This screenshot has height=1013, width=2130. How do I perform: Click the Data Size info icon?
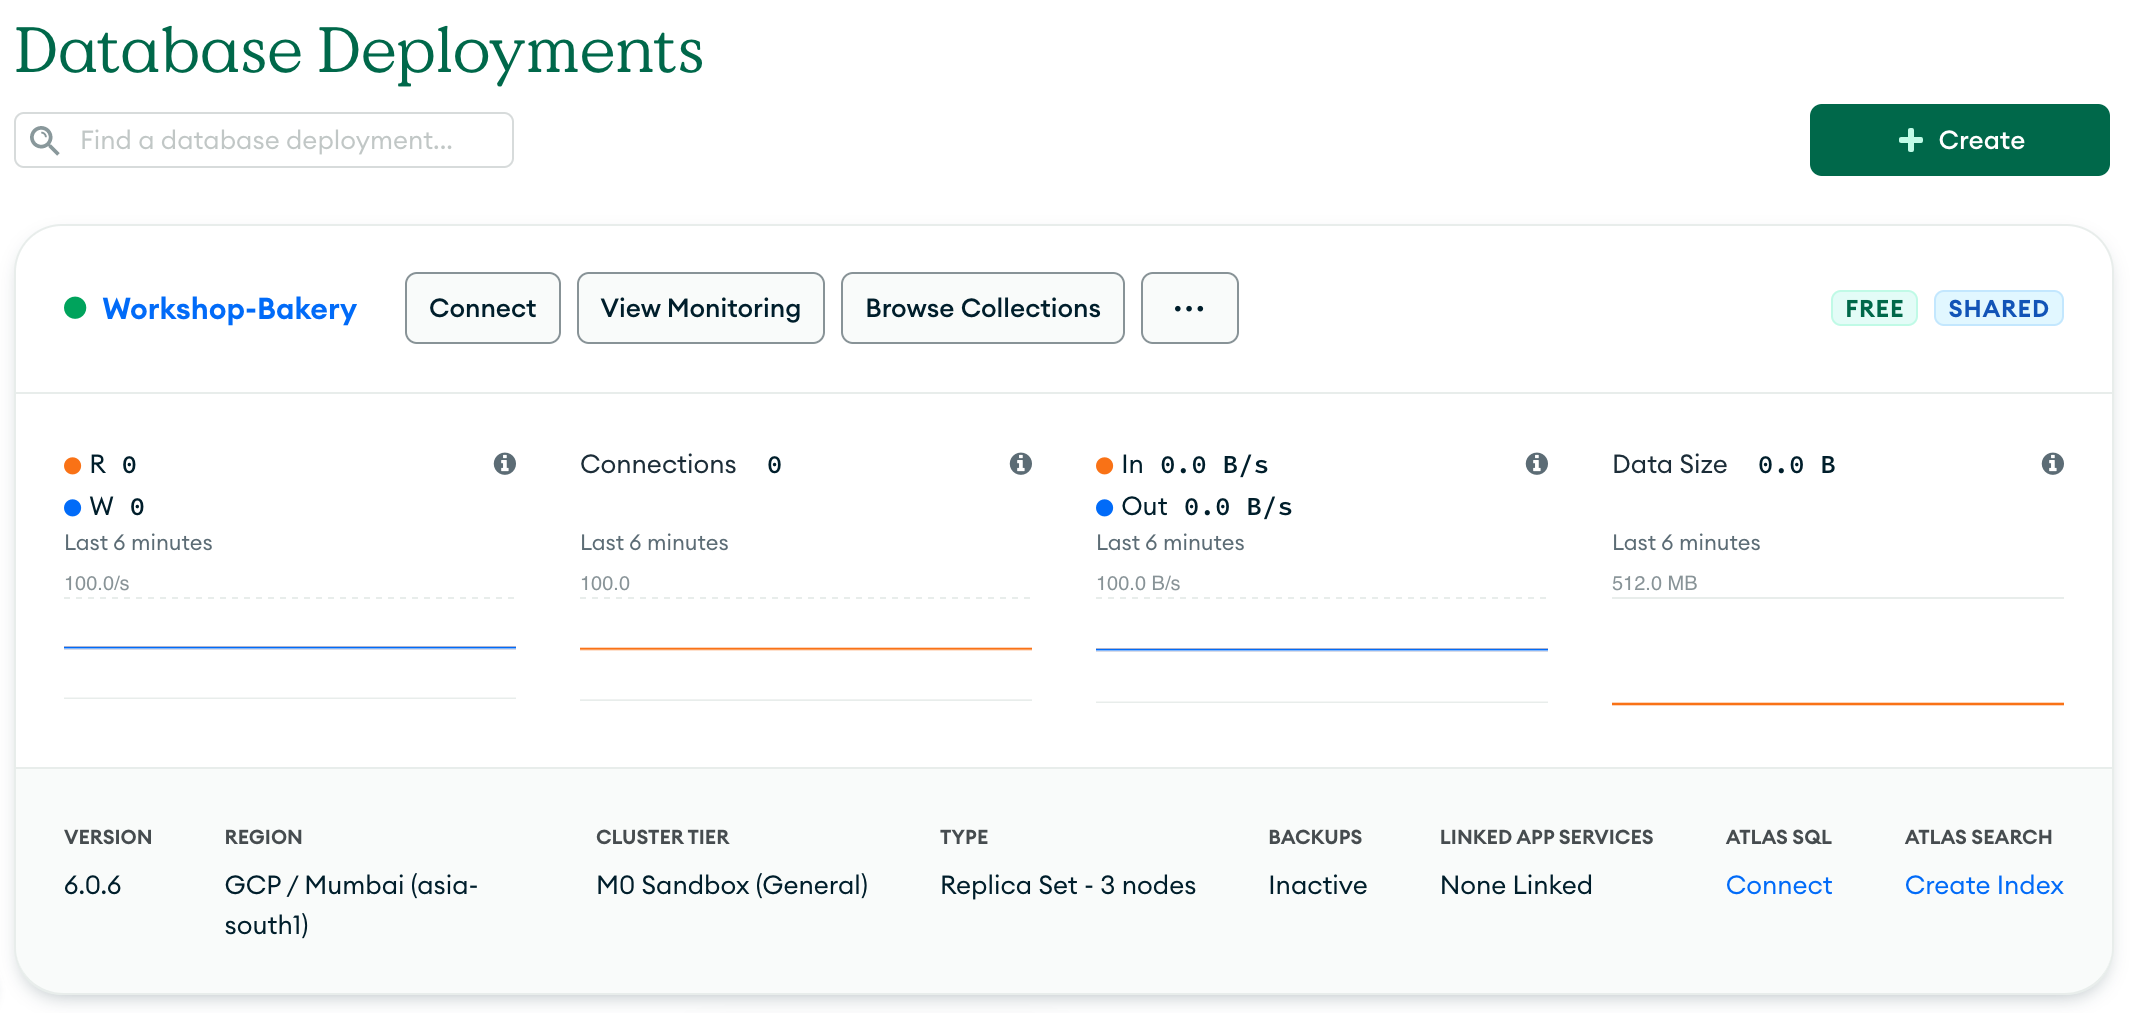[2053, 464]
